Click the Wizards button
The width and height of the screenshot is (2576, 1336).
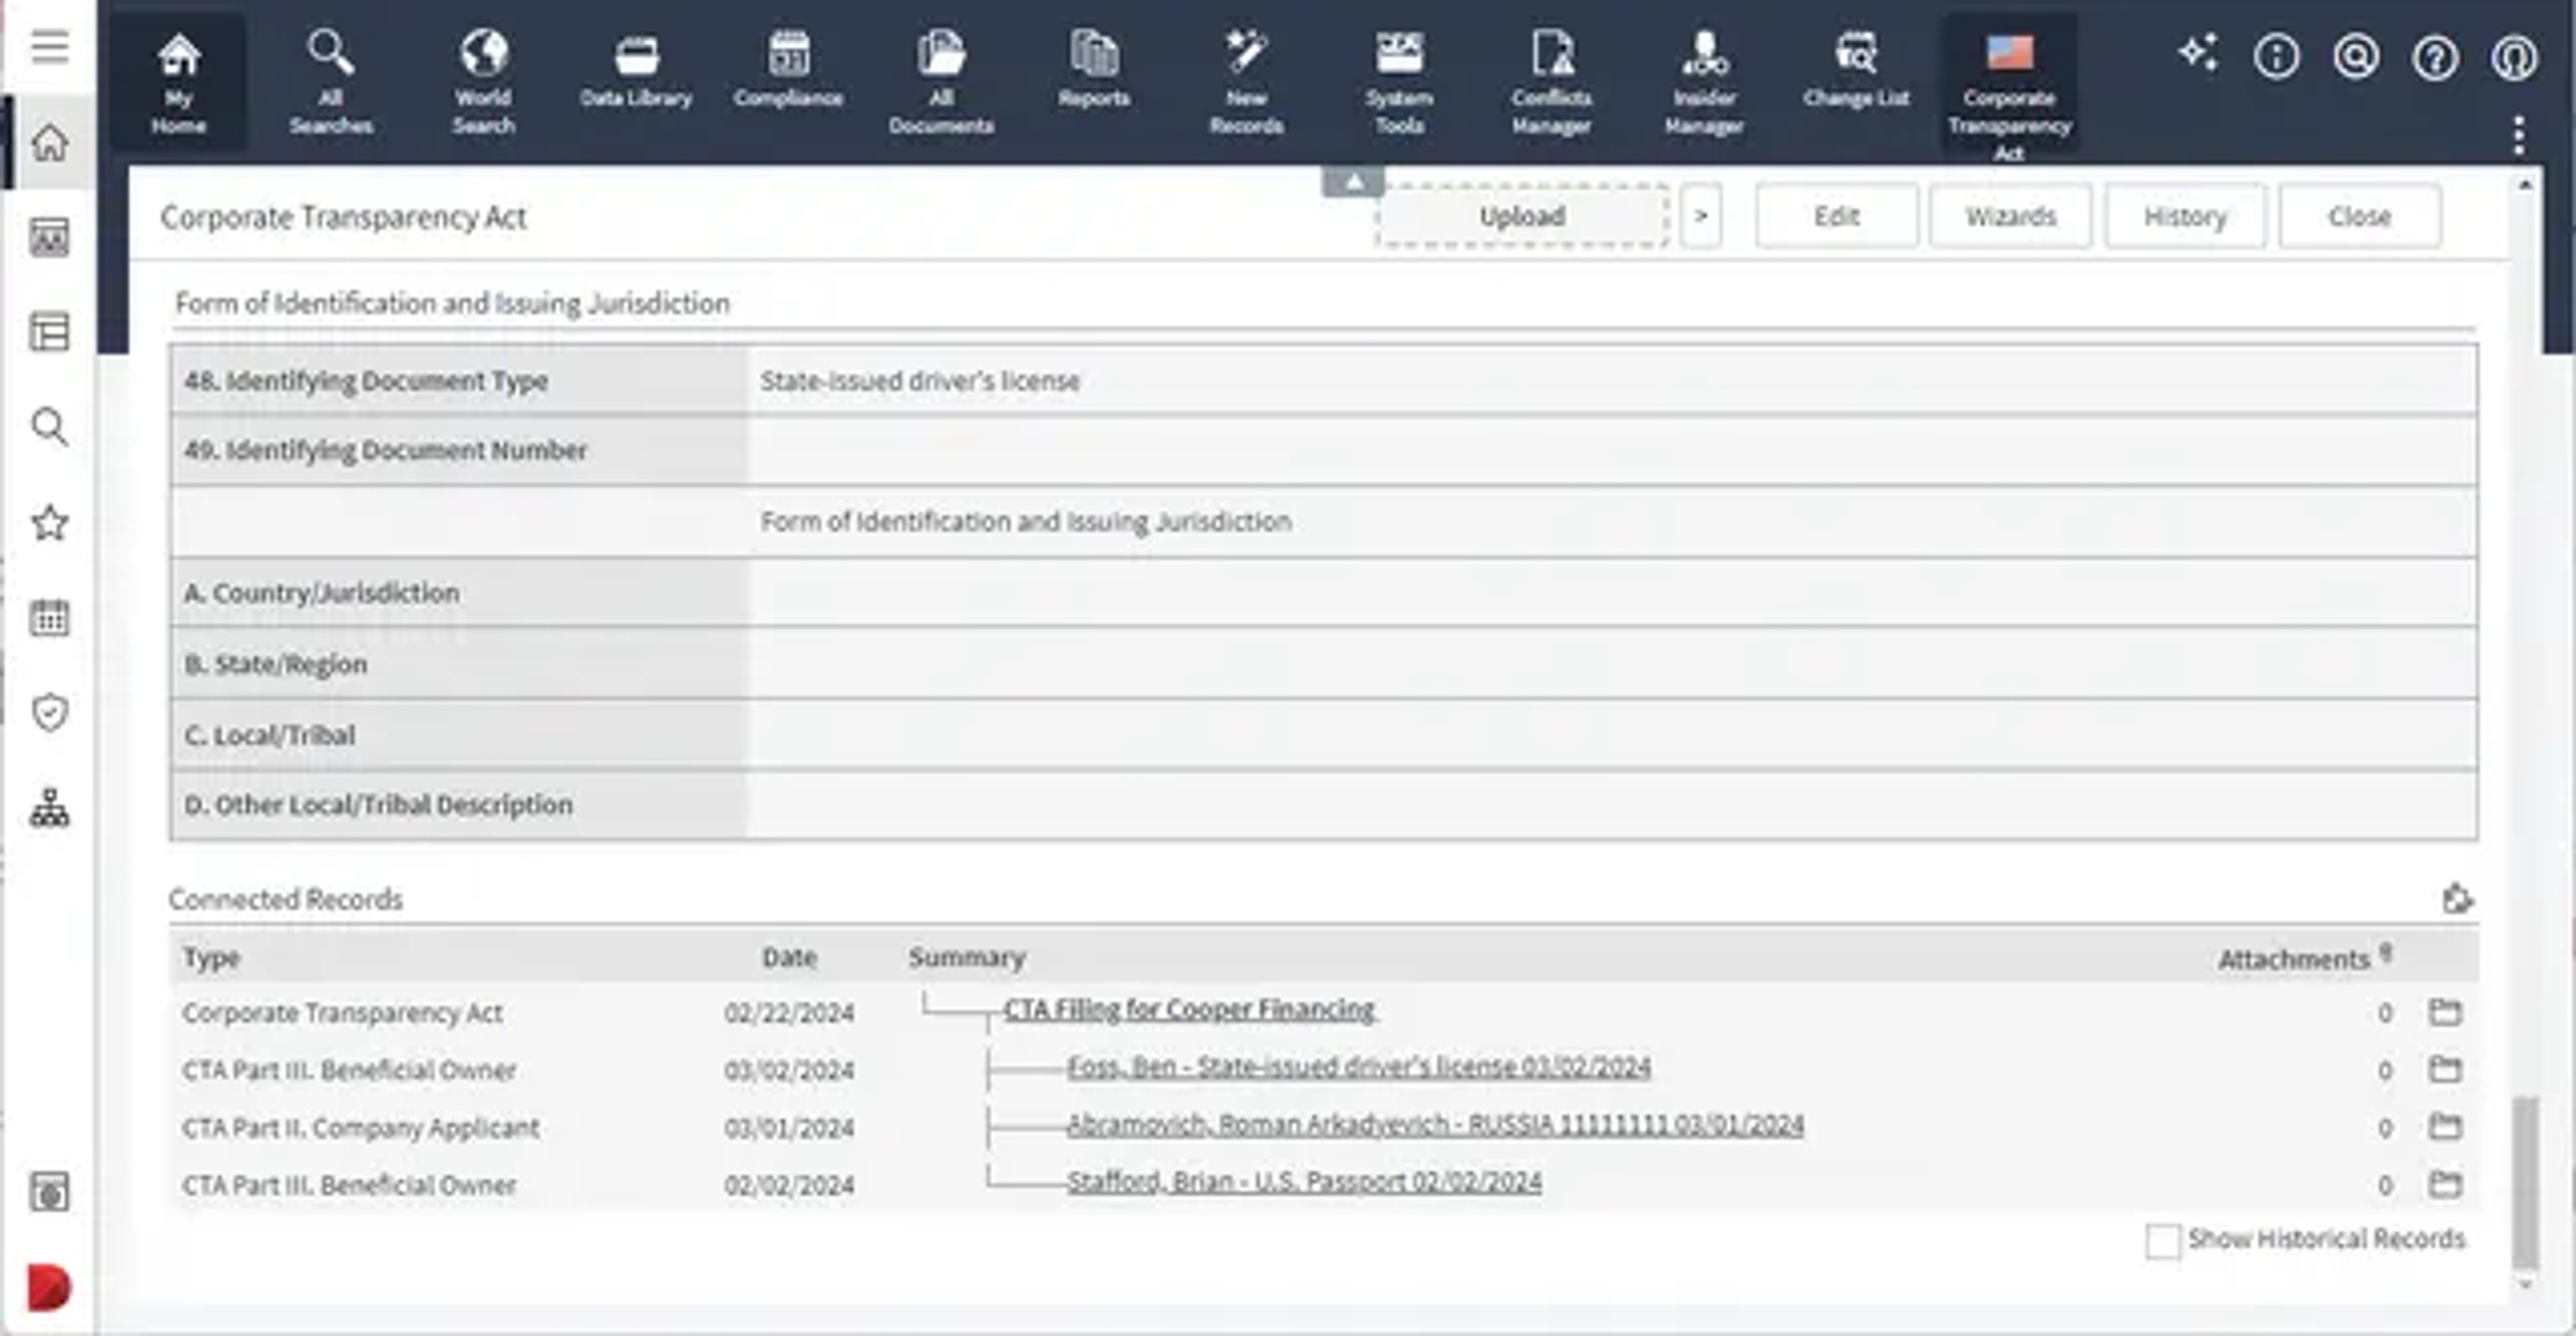[2010, 216]
